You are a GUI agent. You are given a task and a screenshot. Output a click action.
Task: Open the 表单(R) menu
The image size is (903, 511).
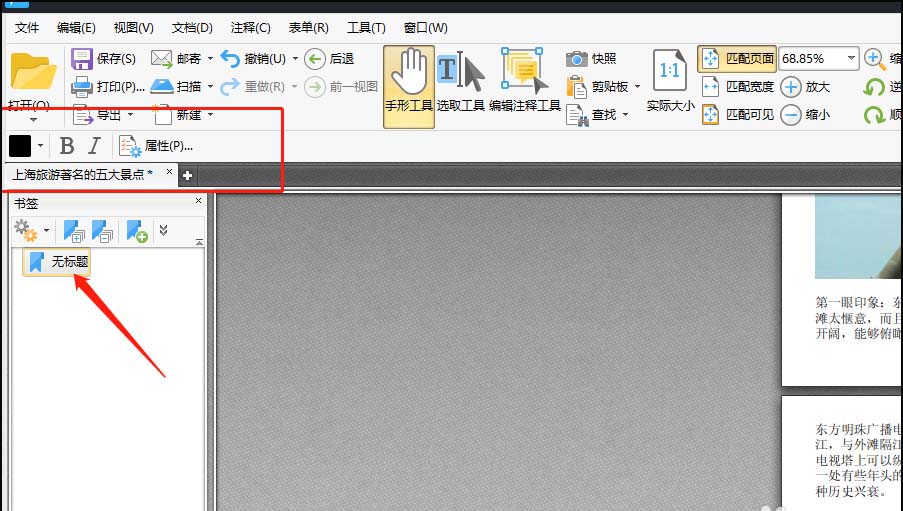click(308, 28)
